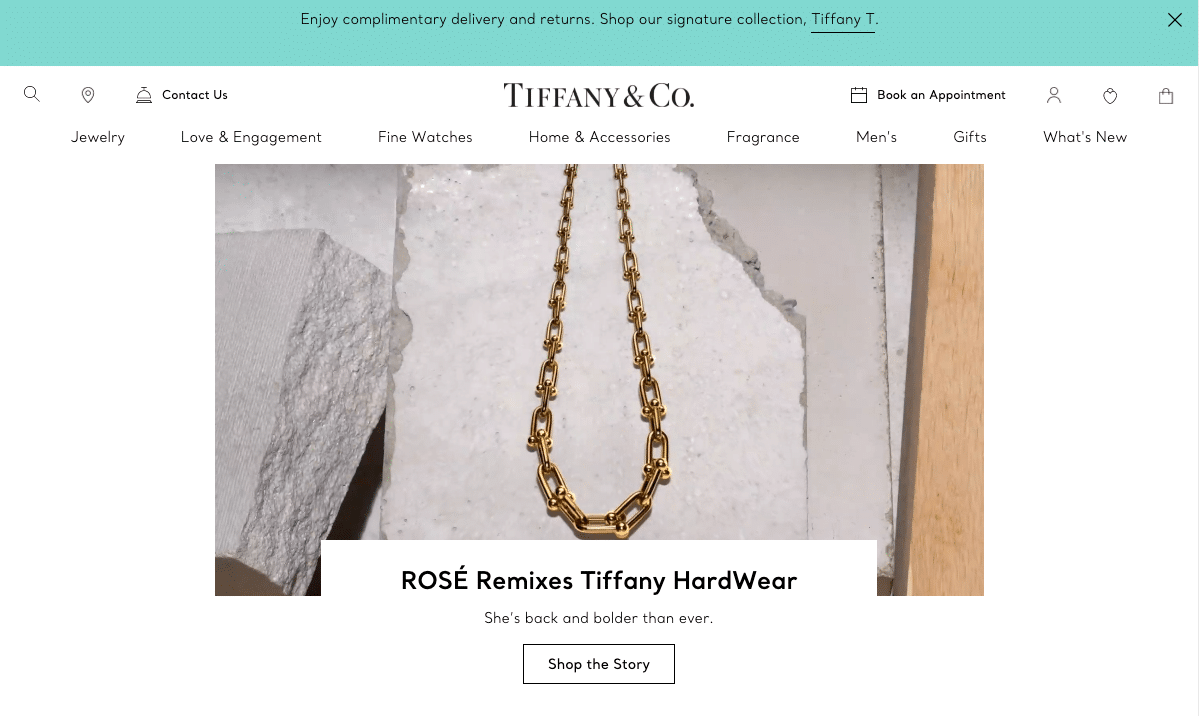Click the HardWear gold necklace image
This screenshot has height=716, width=1199.
tap(599, 352)
